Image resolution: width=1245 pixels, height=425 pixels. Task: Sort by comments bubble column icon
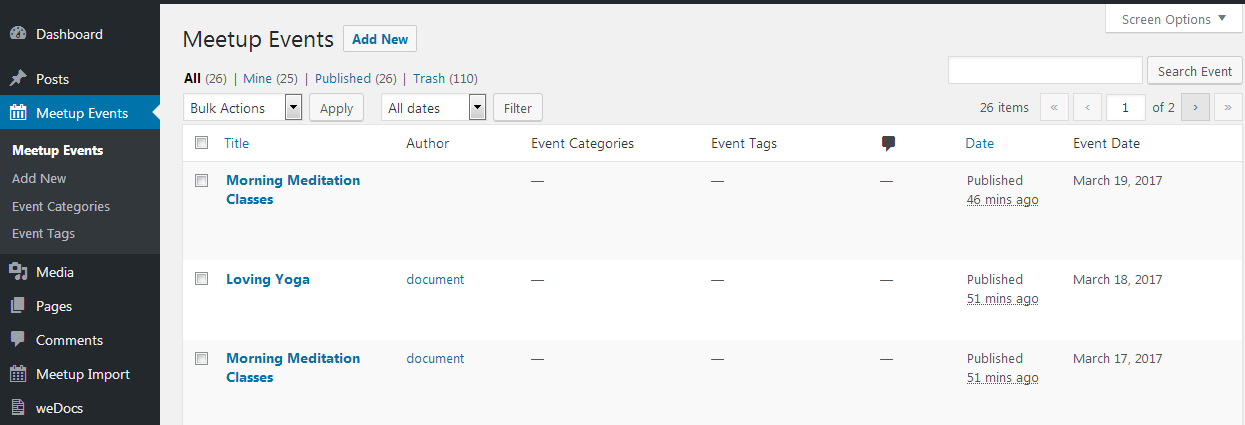pos(888,144)
